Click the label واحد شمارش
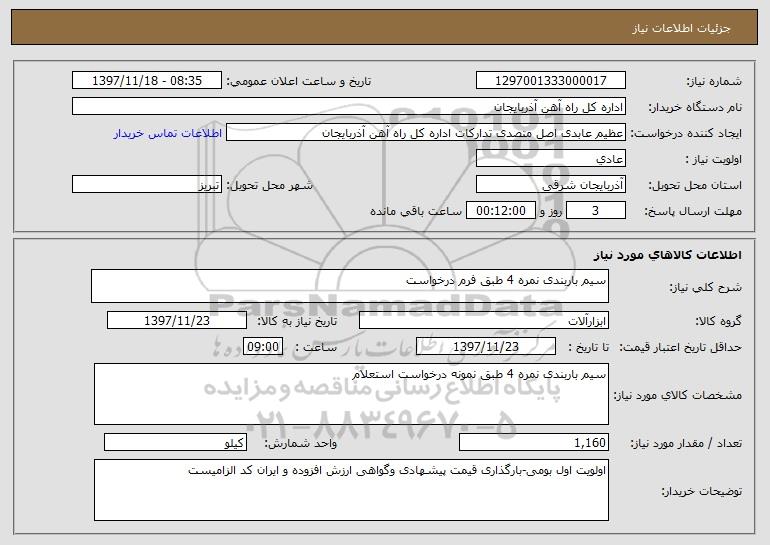770x545 pixels. coord(301,443)
